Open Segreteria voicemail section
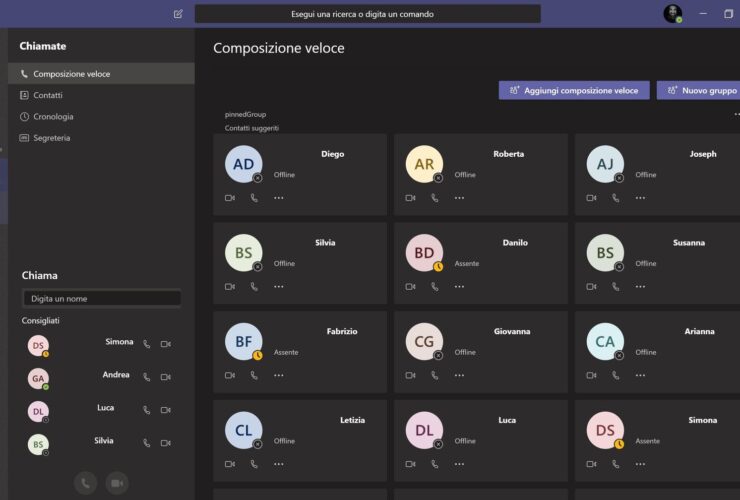Viewport: 740px width, 500px height. pyautogui.click(x=45, y=138)
